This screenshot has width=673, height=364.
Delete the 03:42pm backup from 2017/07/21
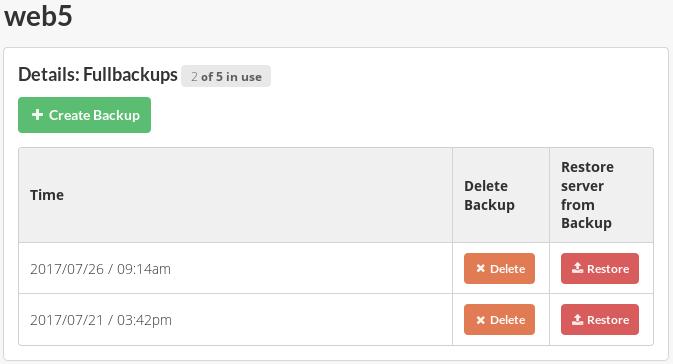click(499, 320)
